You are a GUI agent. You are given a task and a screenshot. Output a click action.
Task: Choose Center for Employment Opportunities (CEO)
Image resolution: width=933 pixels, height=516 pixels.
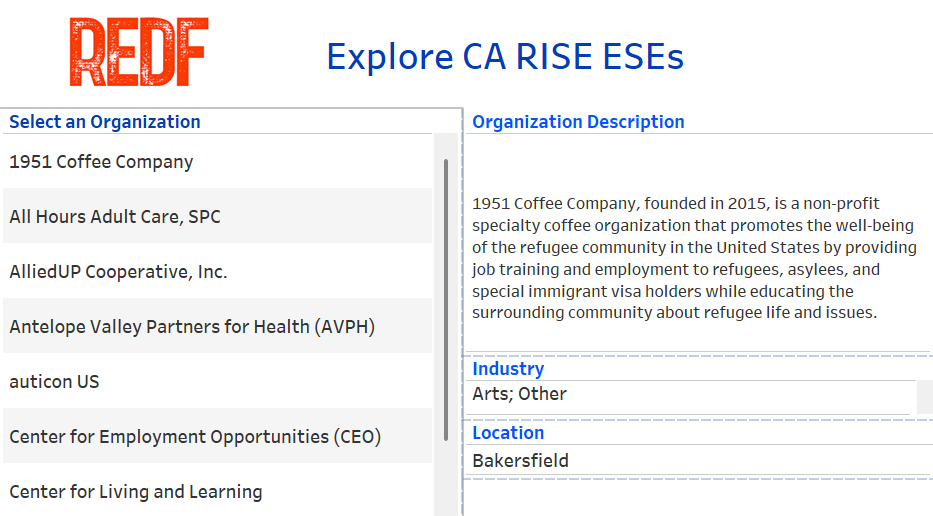195,436
